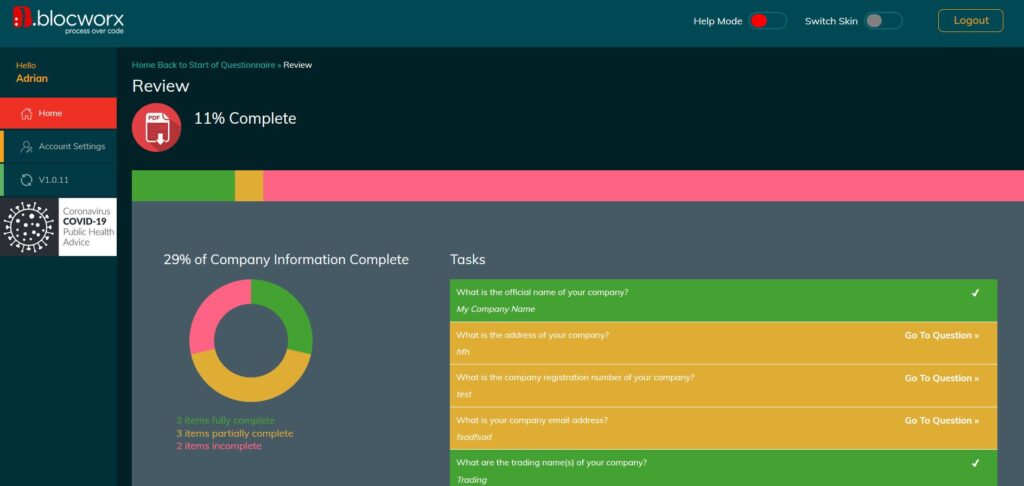Click the checkmark on official name task
This screenshot has height=486, width=1024.
975,293
